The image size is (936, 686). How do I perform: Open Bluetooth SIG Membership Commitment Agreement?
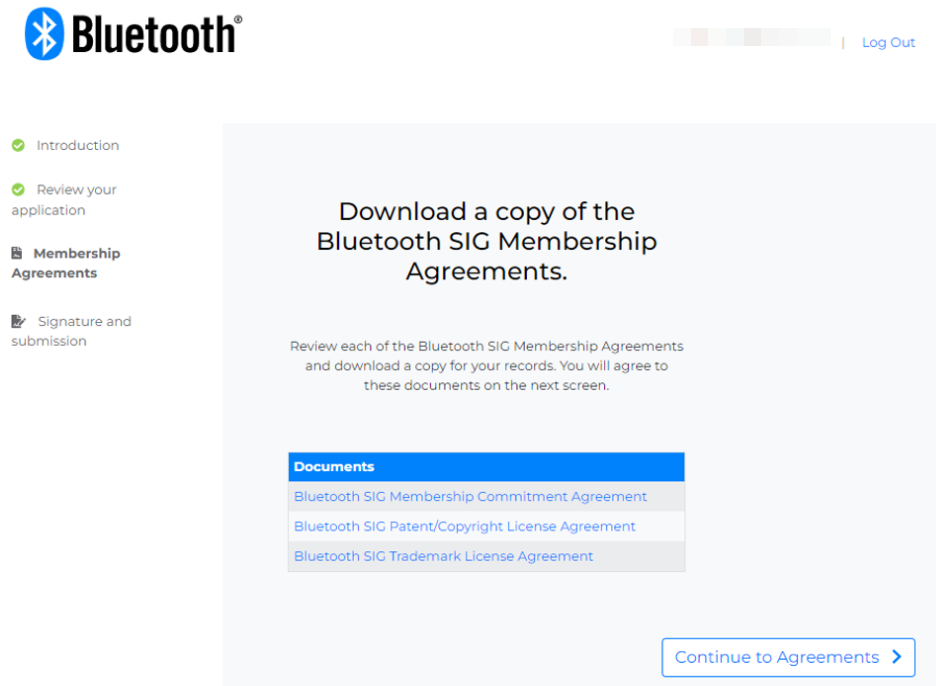pyautogui.click(x=470, y=496)
